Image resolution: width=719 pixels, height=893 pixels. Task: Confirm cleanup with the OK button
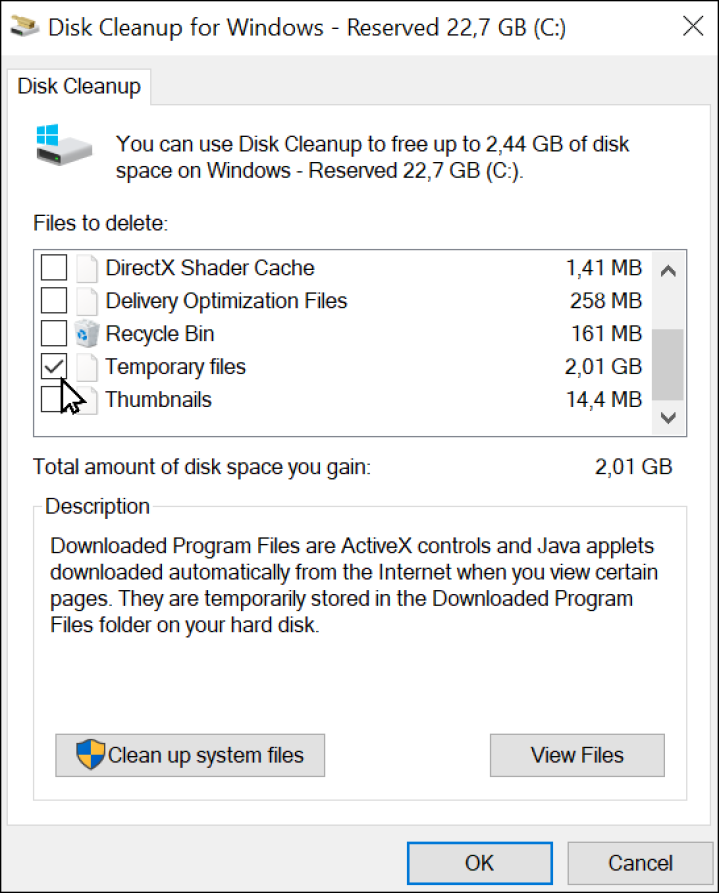pyautogui.click(x=479, y=863)
